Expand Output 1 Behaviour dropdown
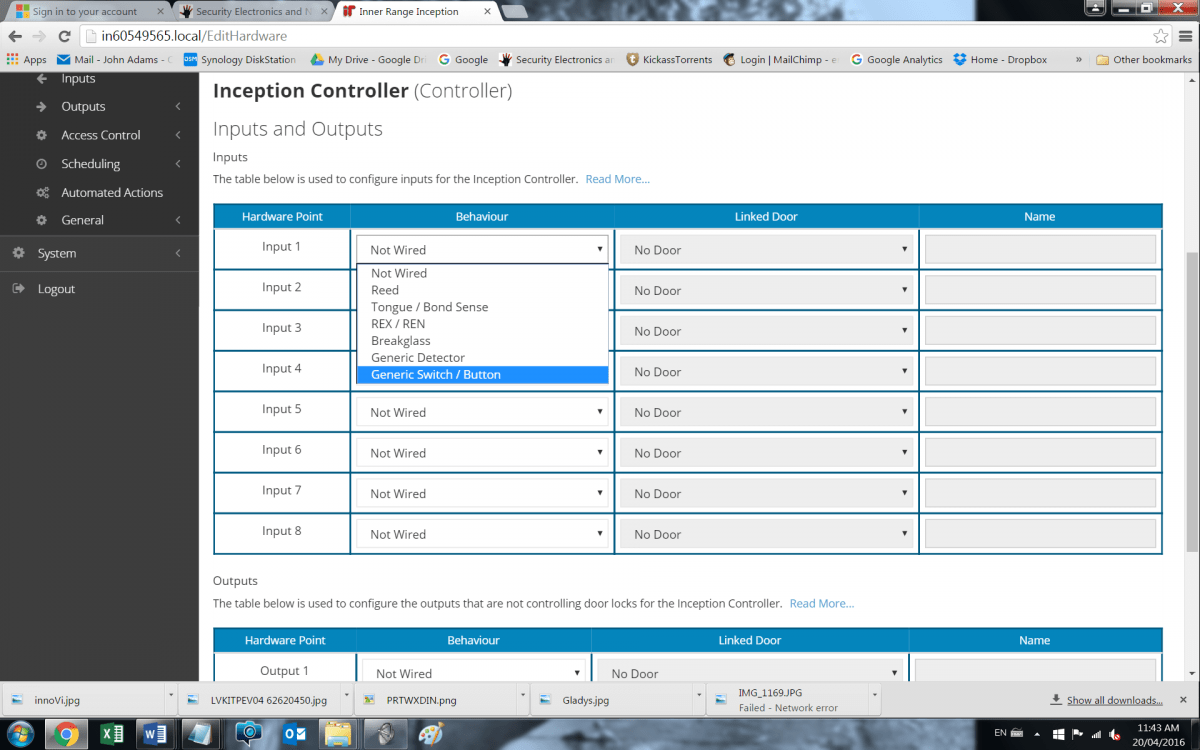Viewport: 1200px width, 750px height. tap(473, 673)
